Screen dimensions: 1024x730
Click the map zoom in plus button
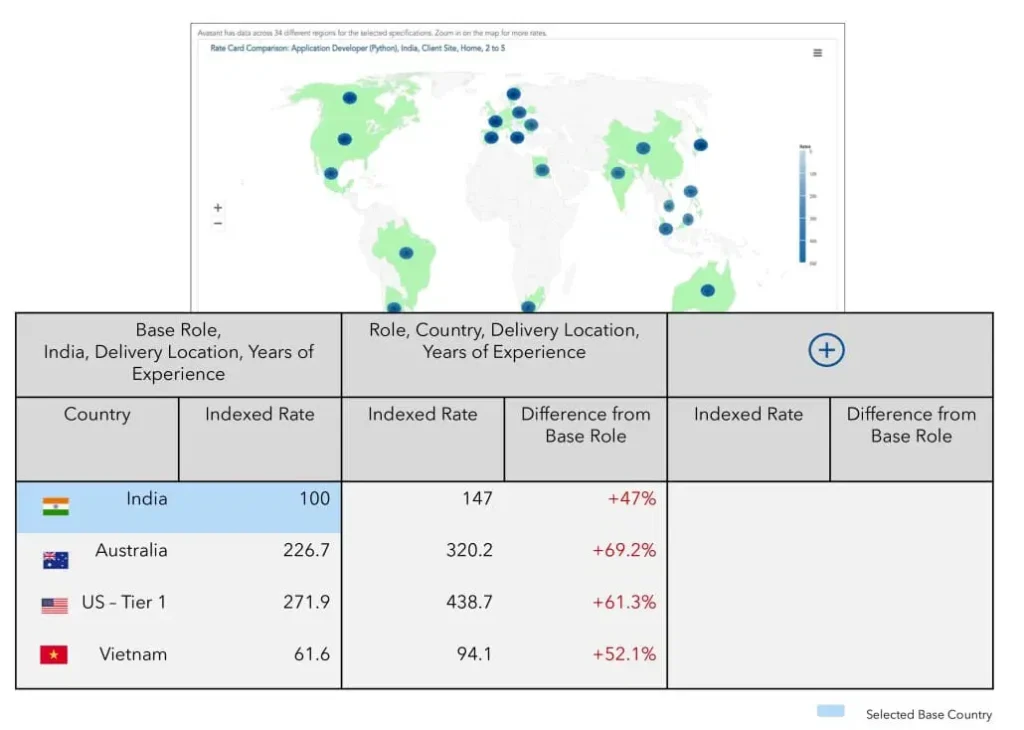point(218,208)
